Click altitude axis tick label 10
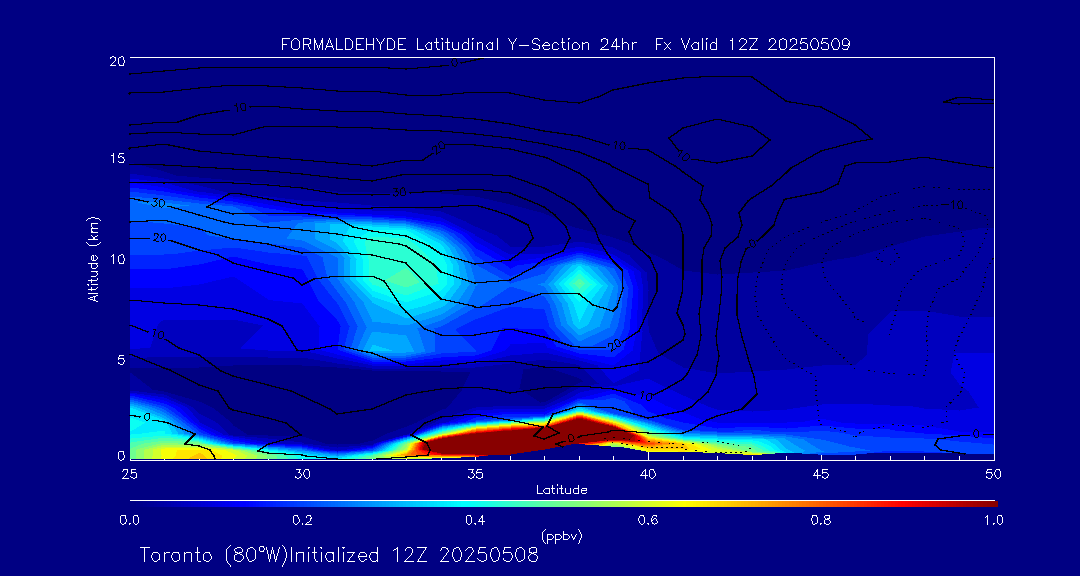 (116, 258)
